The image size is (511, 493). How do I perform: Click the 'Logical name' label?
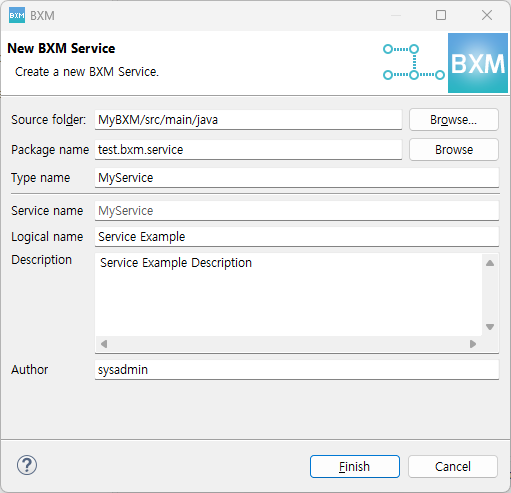pyautogui.click(x=47, y=237)
